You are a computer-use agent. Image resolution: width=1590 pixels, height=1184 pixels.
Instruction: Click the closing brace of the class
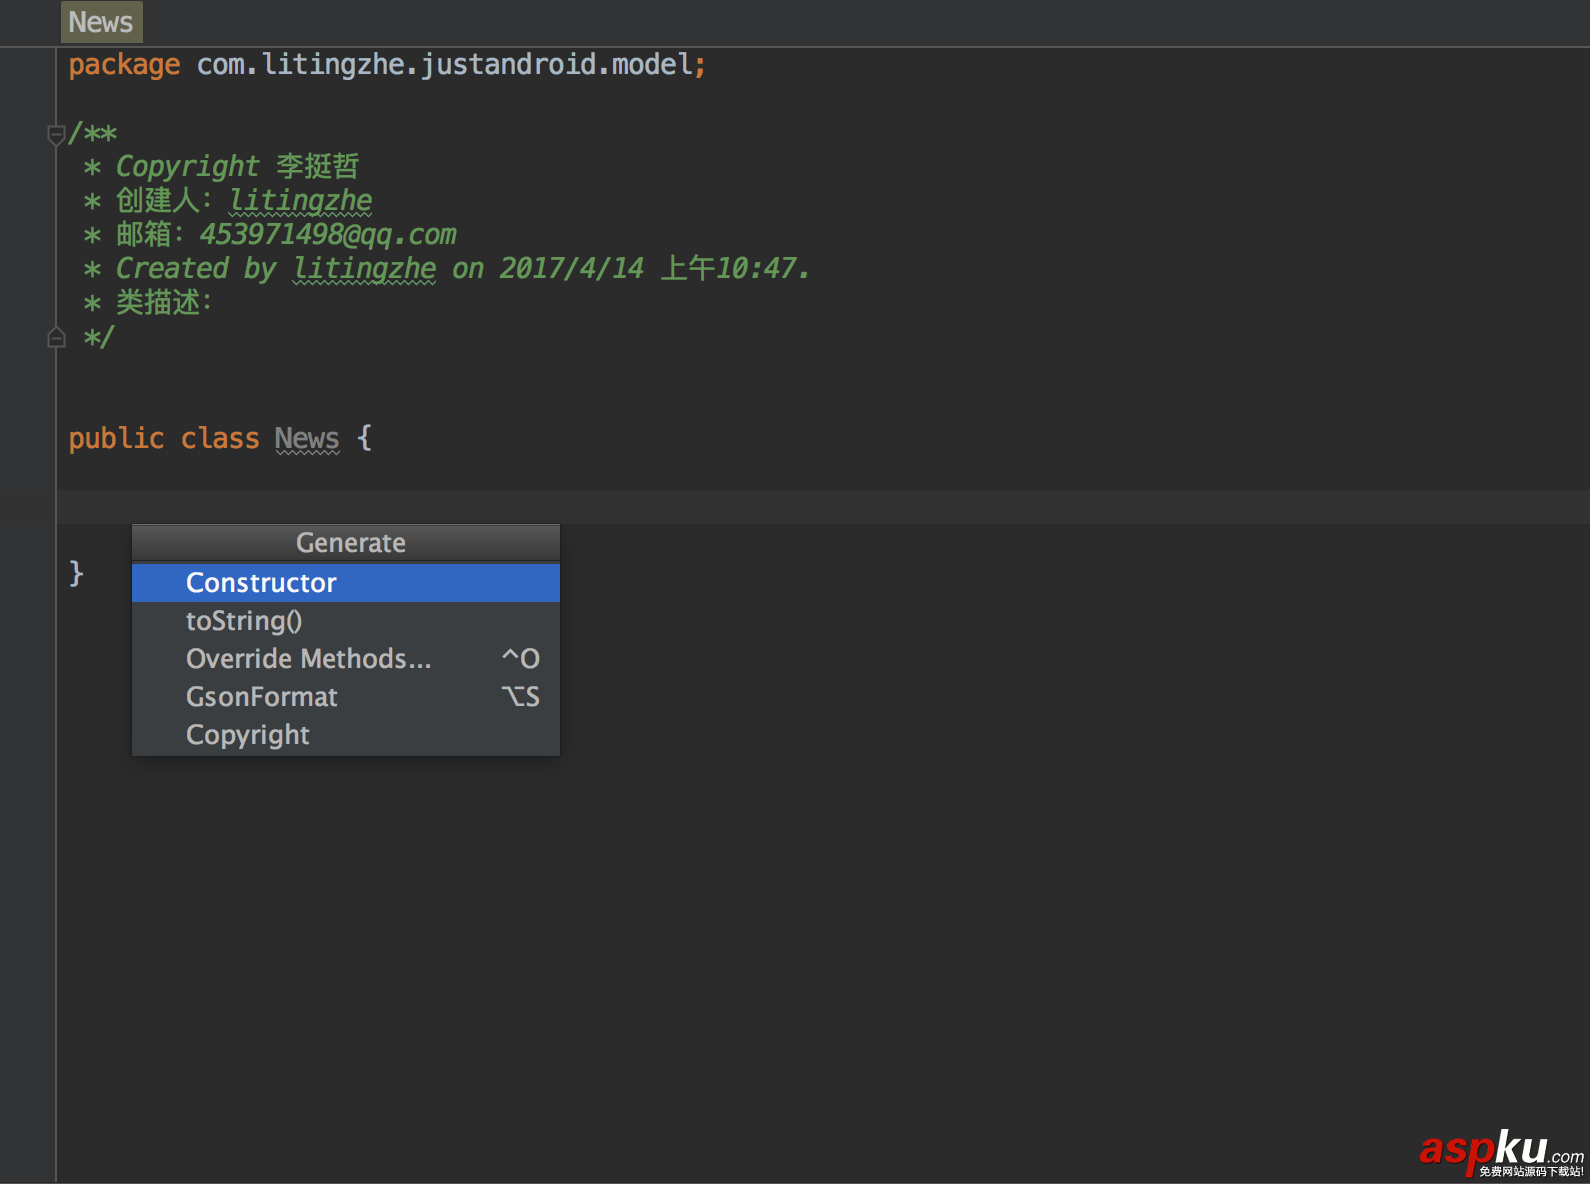click(76, 573)
